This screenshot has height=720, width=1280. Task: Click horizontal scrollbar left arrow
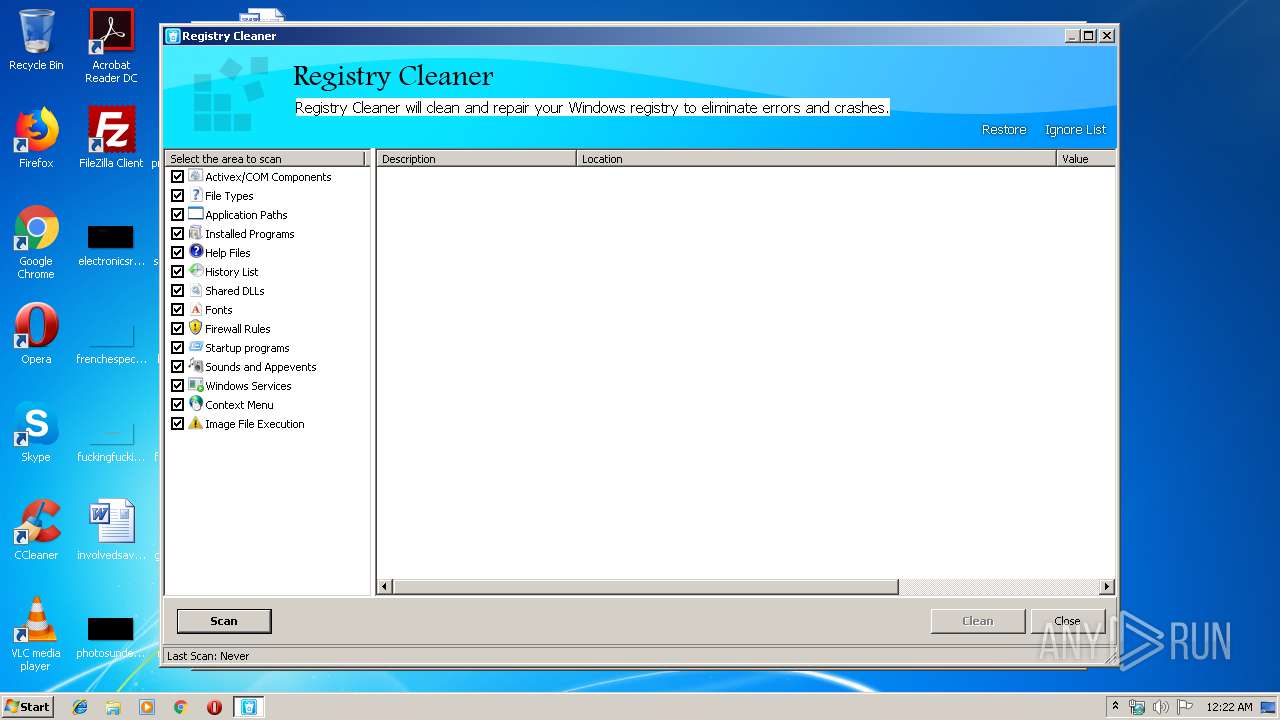(x=385, y=587)
